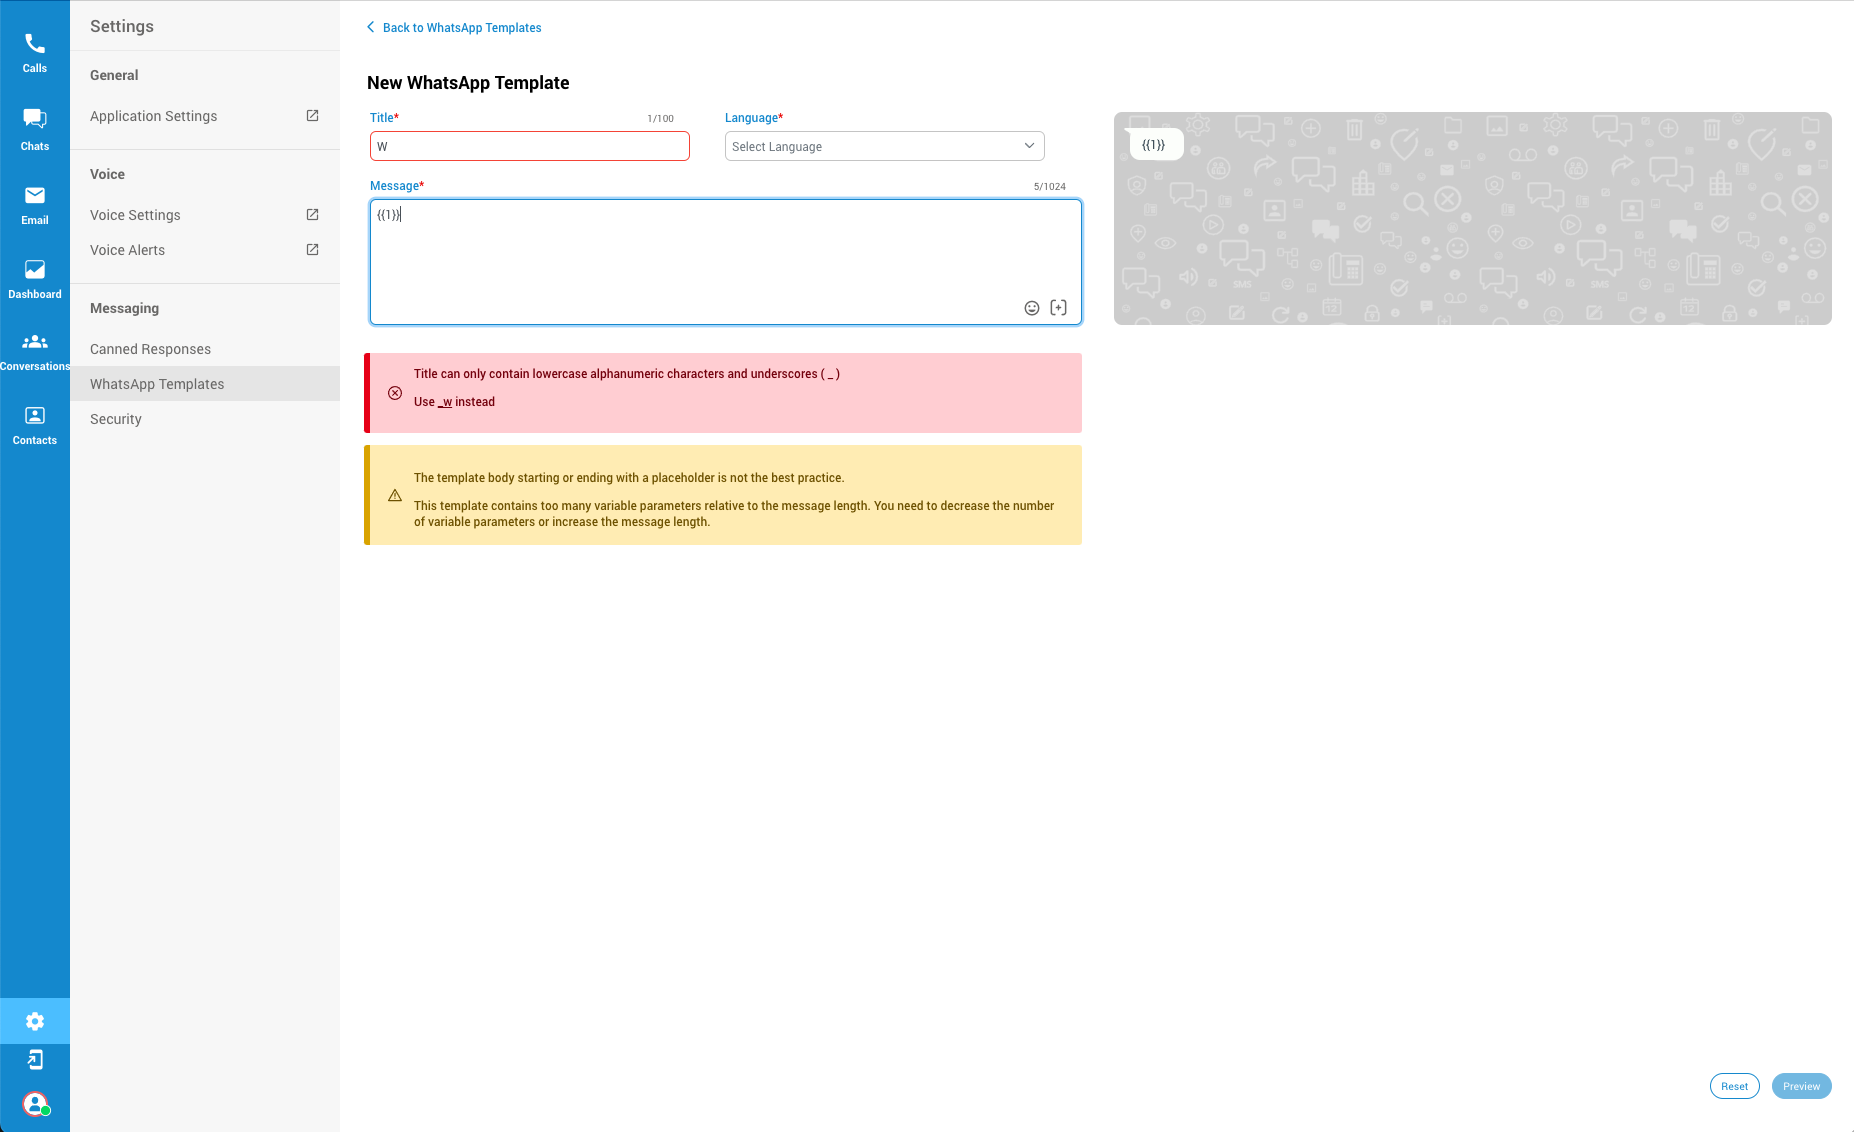Click the 1/100 title character counter
The image size is (1854, 1132).
(660, 119)
